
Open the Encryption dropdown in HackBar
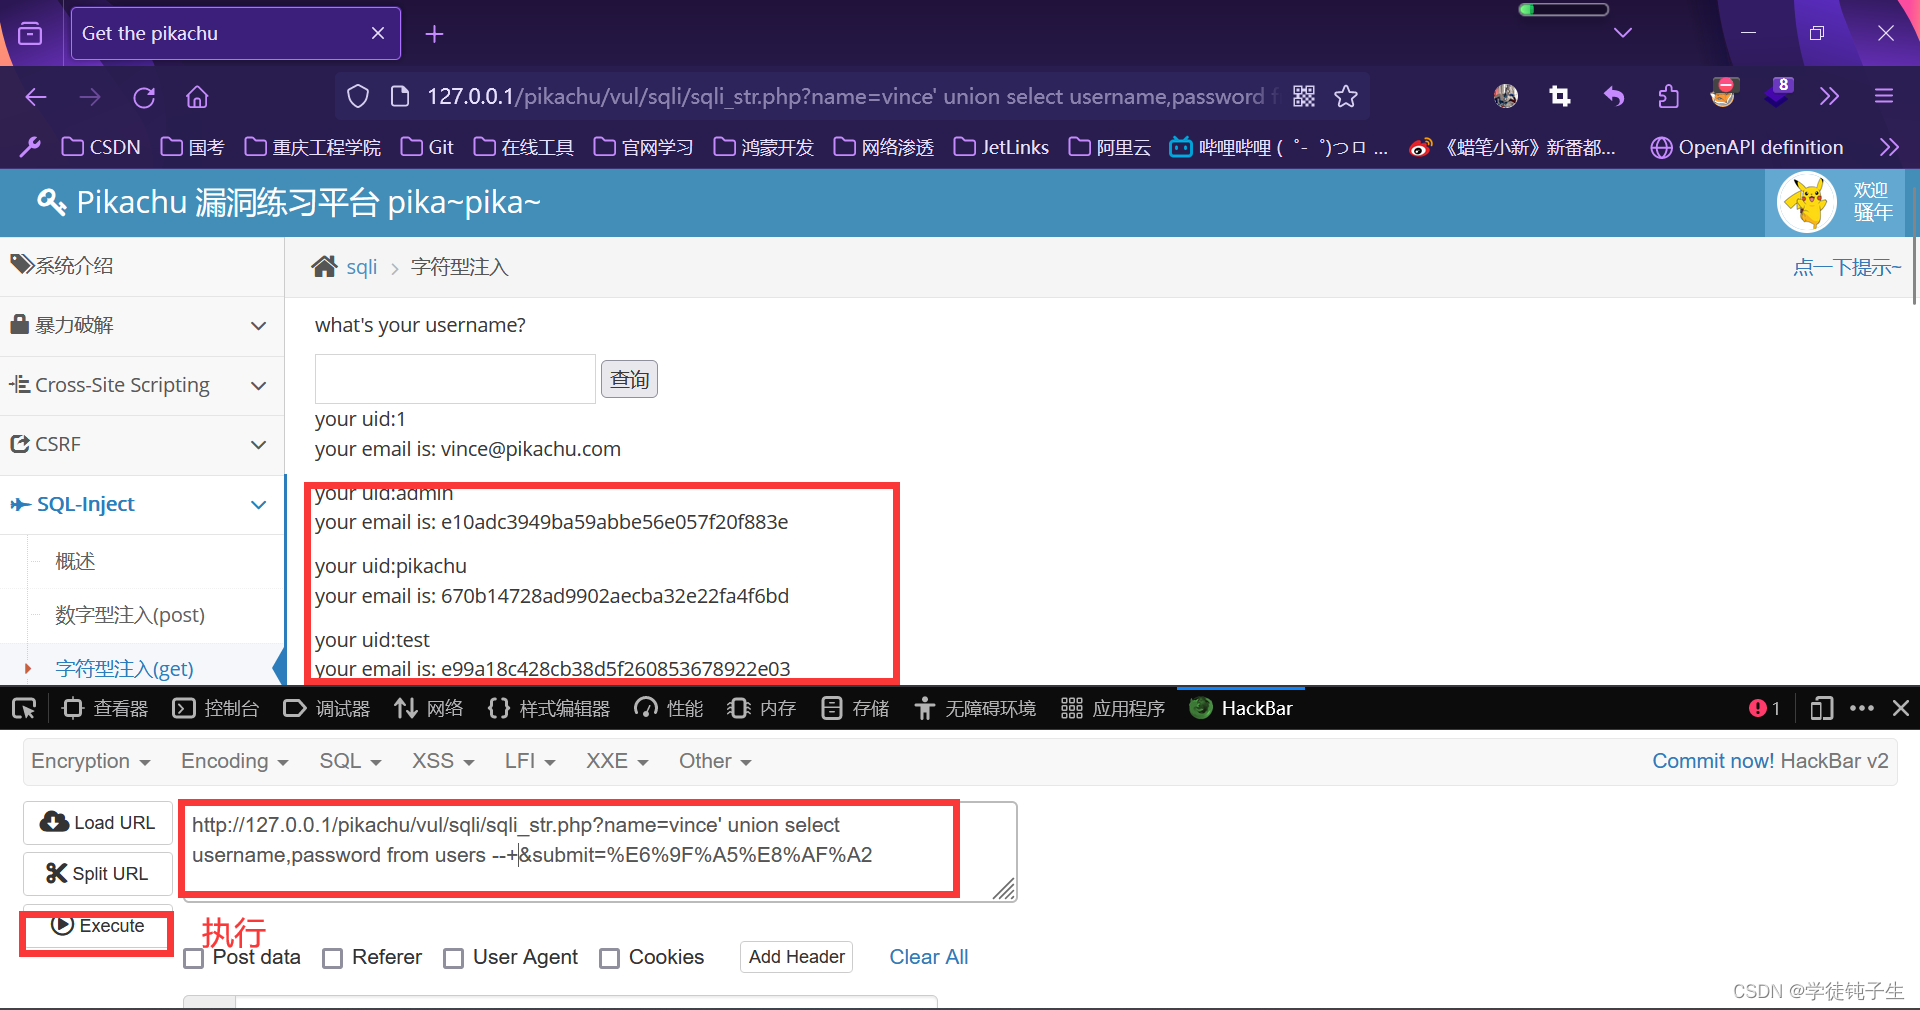[x=90, y=761]
